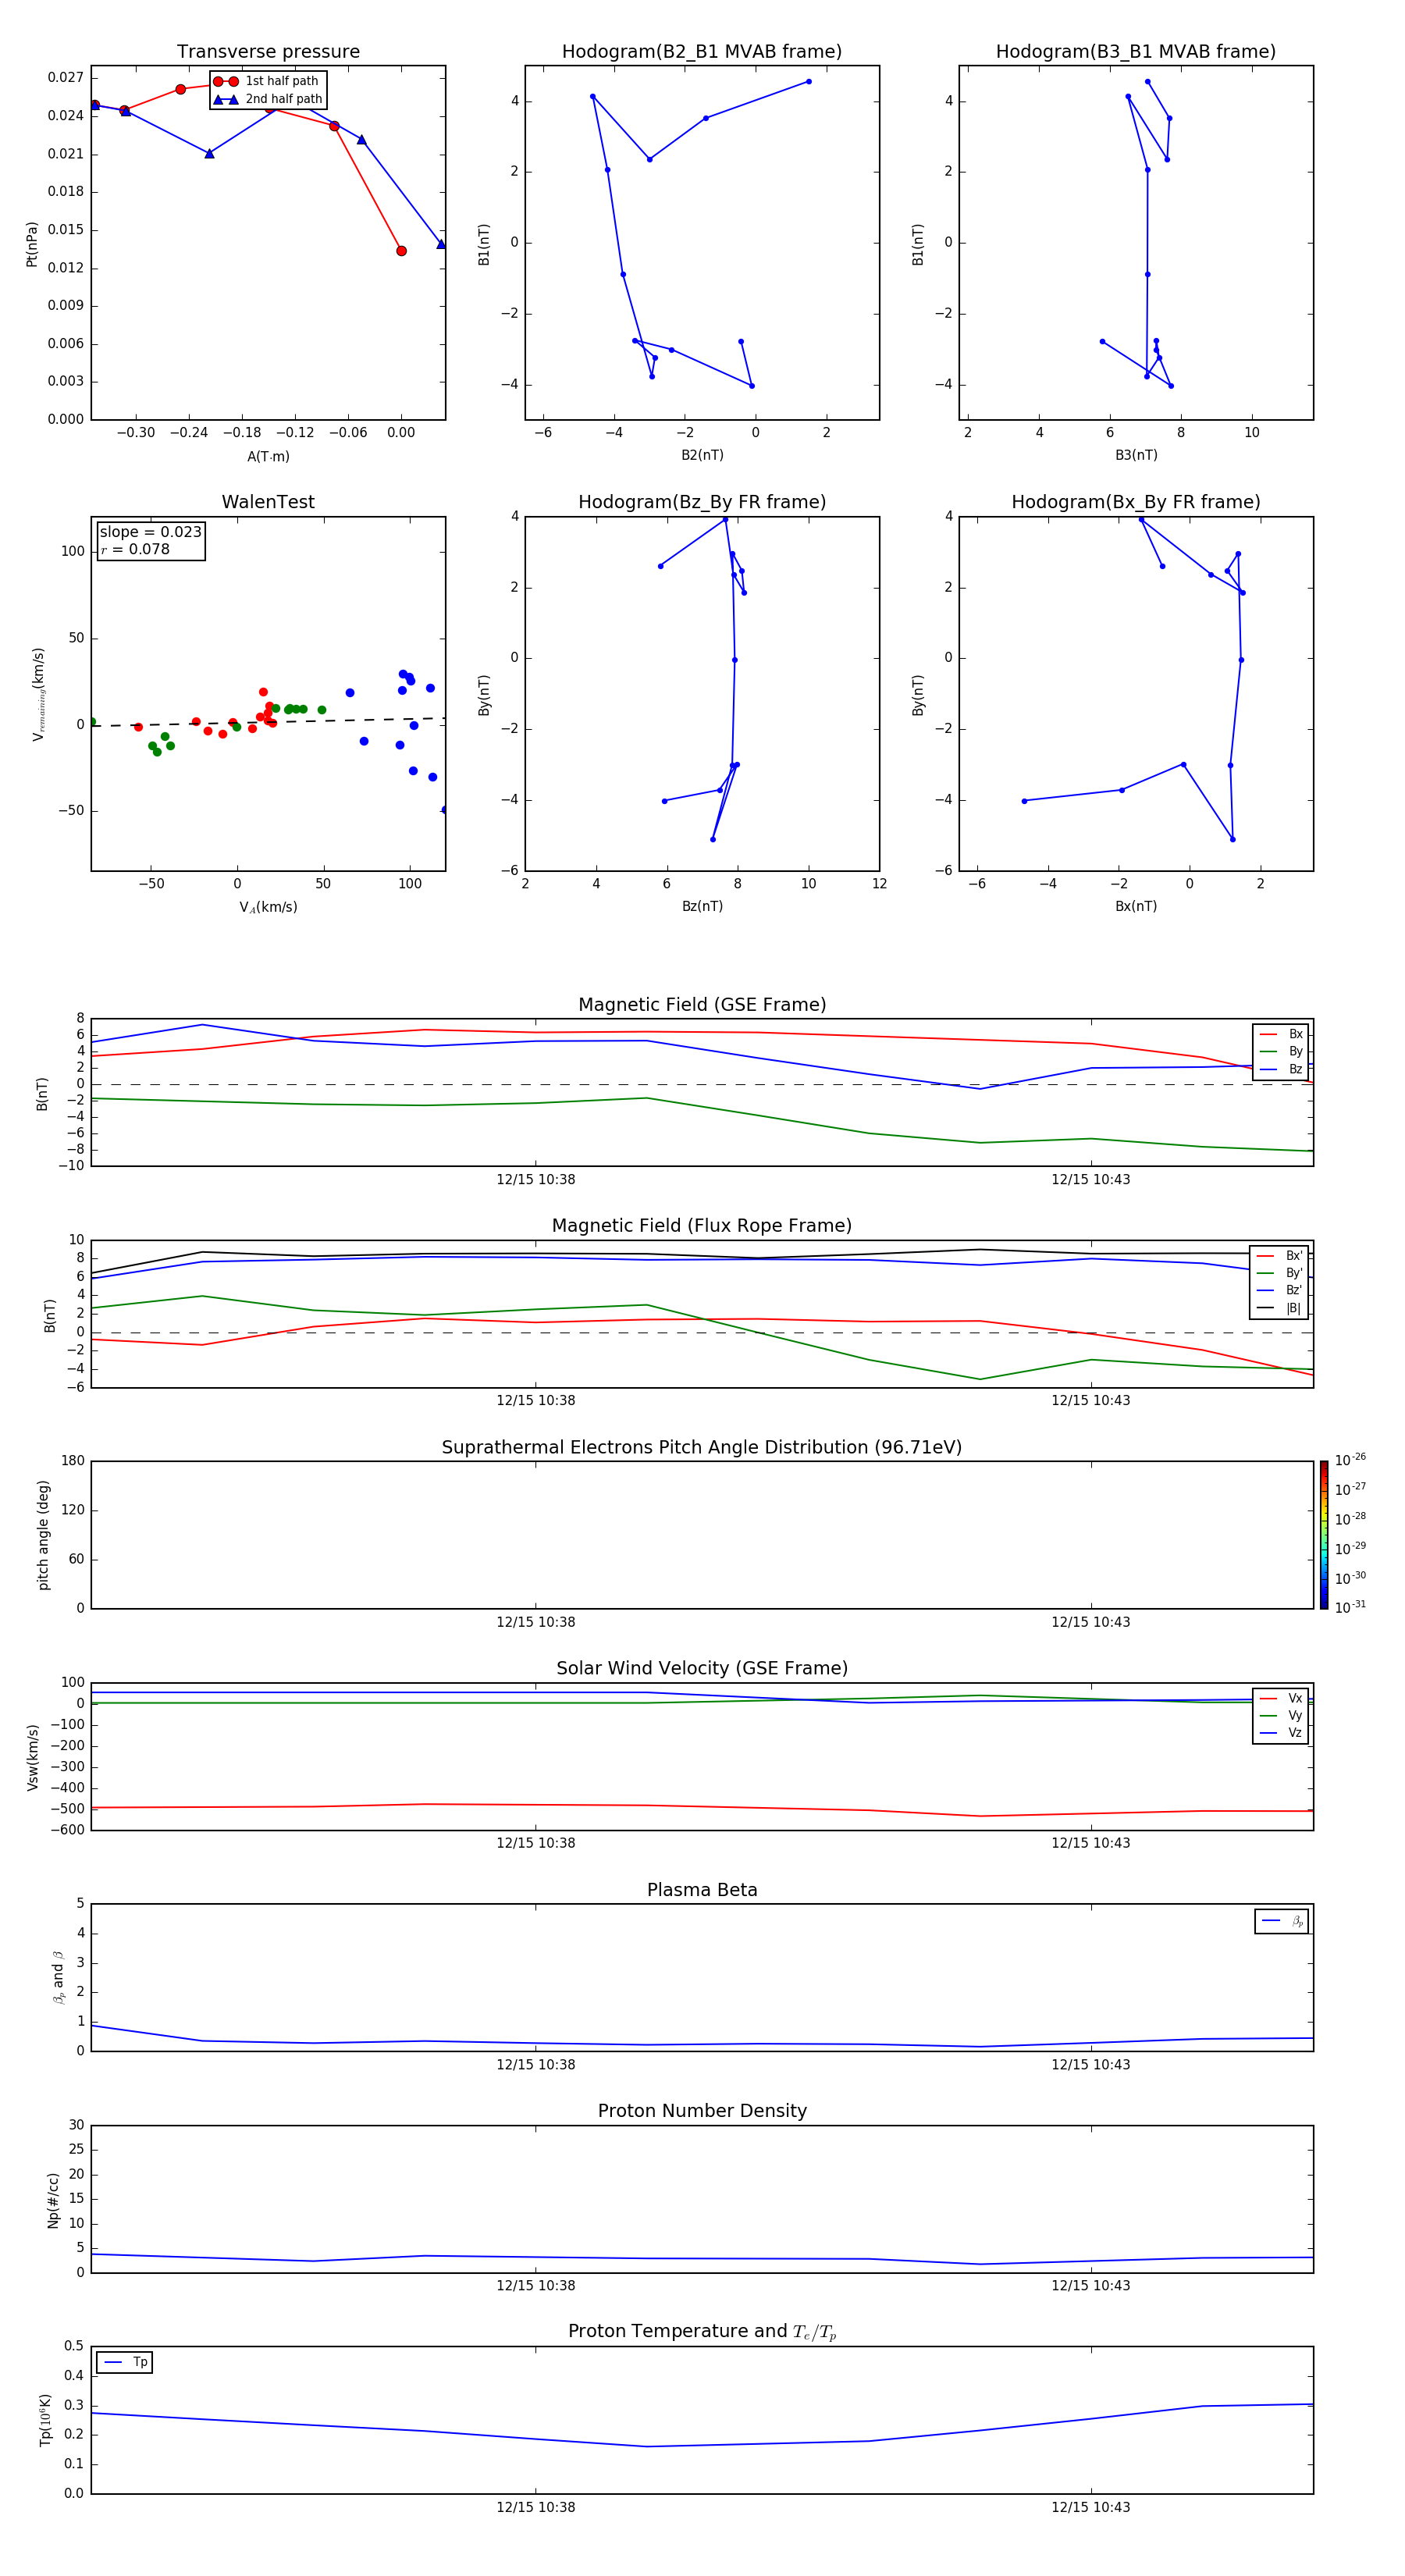The width and height of the screenshot is (1405, 2576).
Task: Click the "B3(nT)" x-axis label
Action: coord(1136,455)
